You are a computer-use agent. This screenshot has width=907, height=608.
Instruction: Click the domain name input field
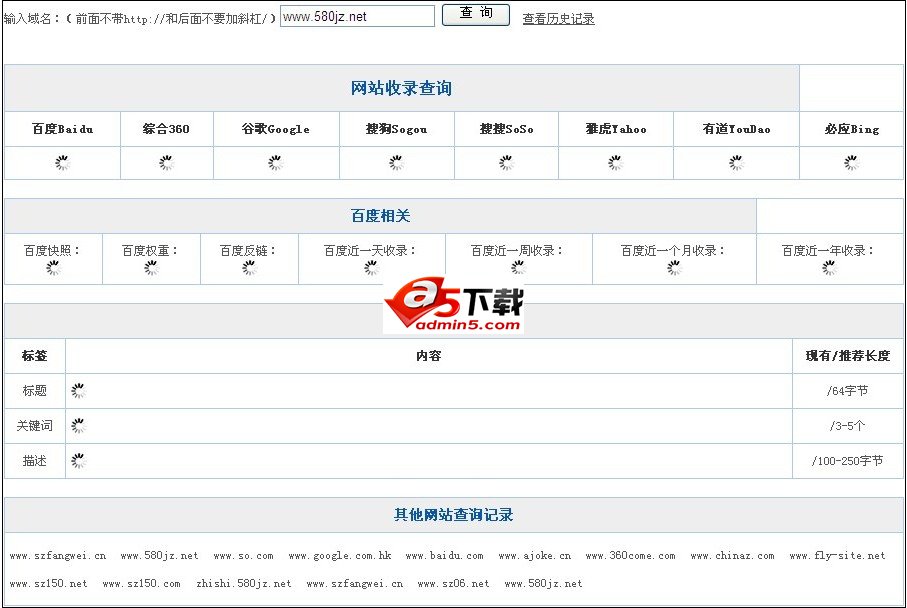(357, 17)
